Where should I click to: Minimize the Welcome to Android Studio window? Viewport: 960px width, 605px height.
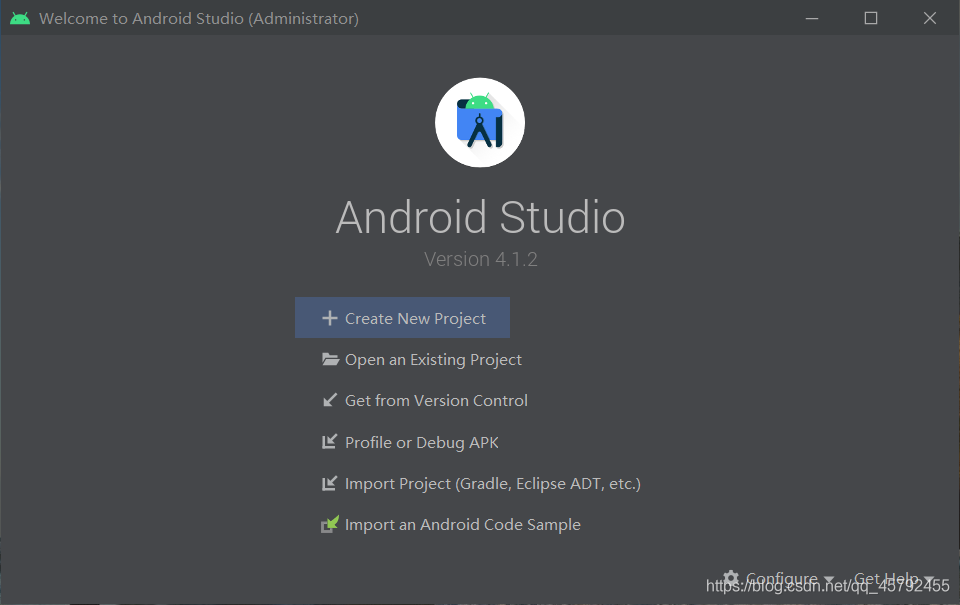(x=812, y=18)
